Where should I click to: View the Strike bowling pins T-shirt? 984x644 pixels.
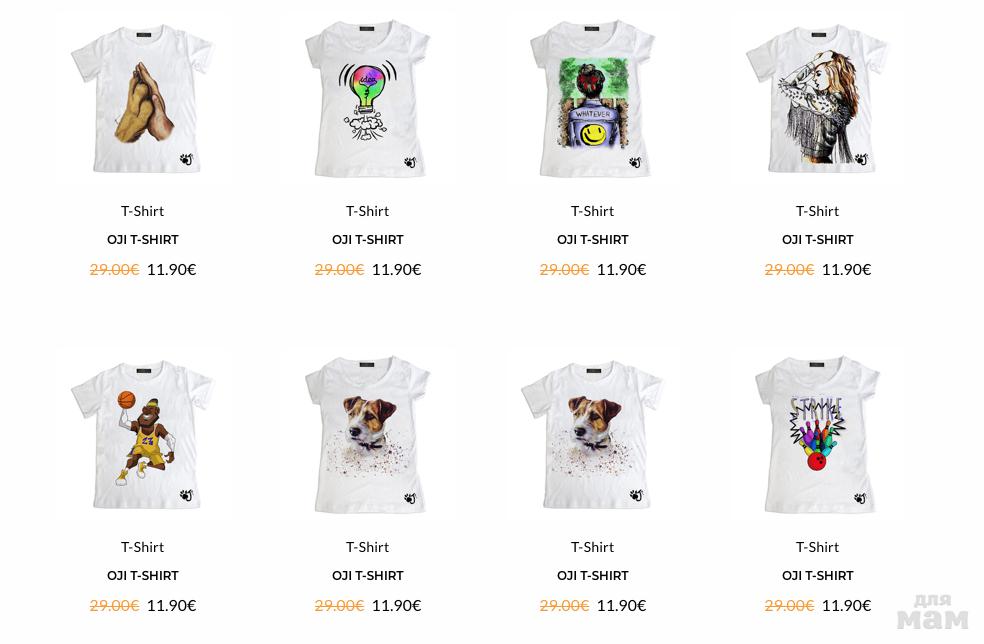[817, 435]
